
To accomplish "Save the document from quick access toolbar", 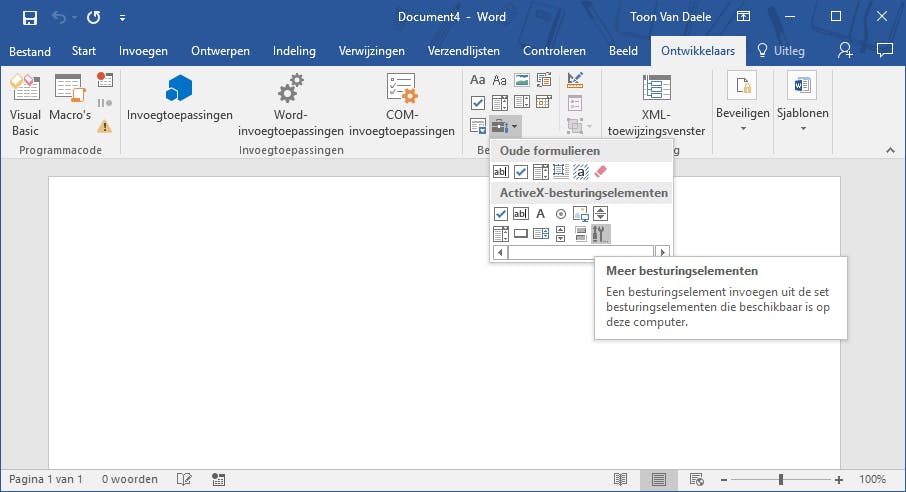I will [x=29, y=17].
